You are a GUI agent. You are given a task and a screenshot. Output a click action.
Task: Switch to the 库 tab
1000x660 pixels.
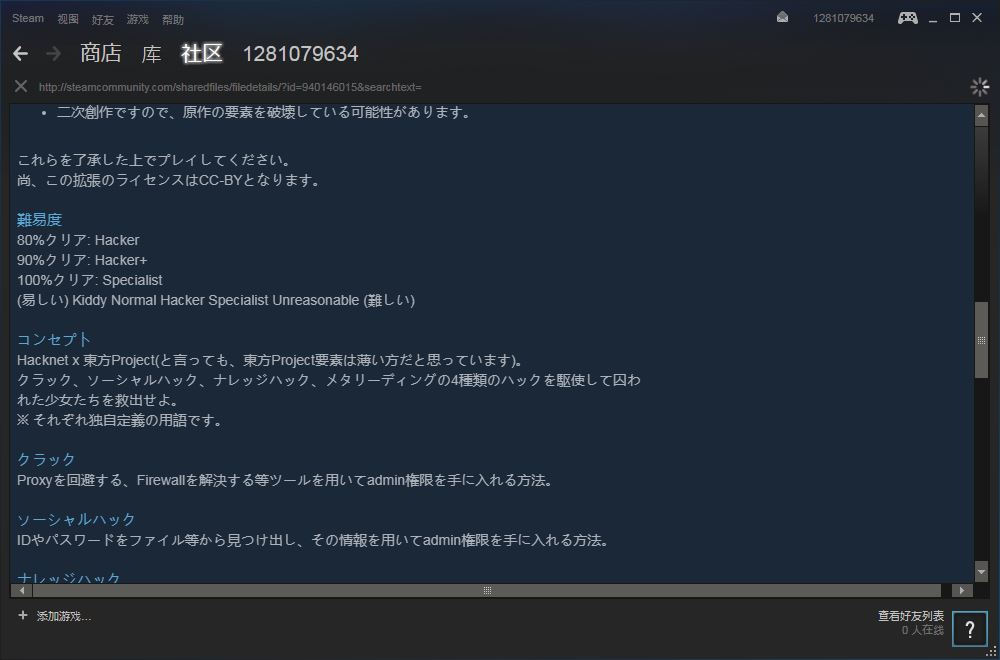(x=151, y=54)
